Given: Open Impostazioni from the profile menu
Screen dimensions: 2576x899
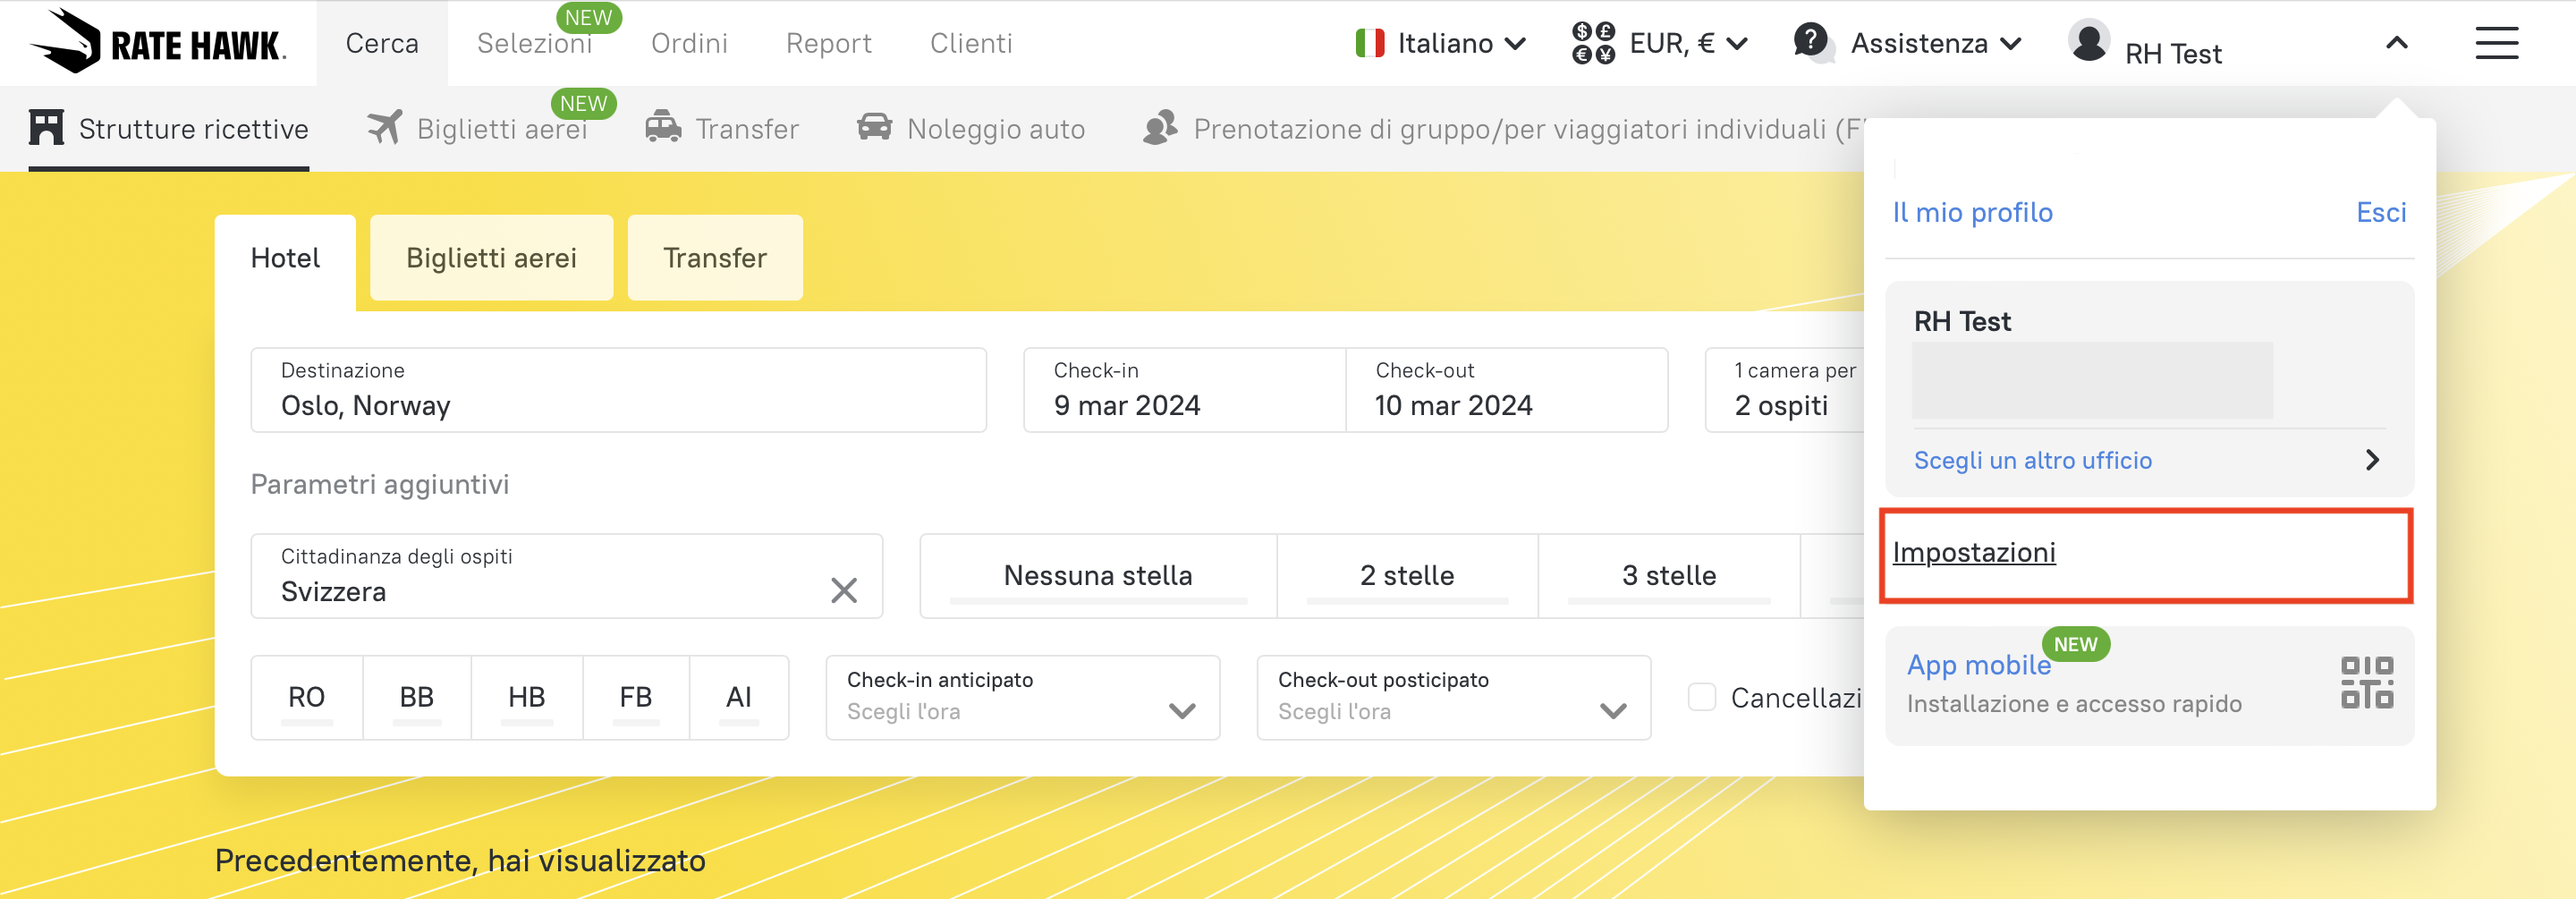Looking at the screenshot, I should (1974, 553).
